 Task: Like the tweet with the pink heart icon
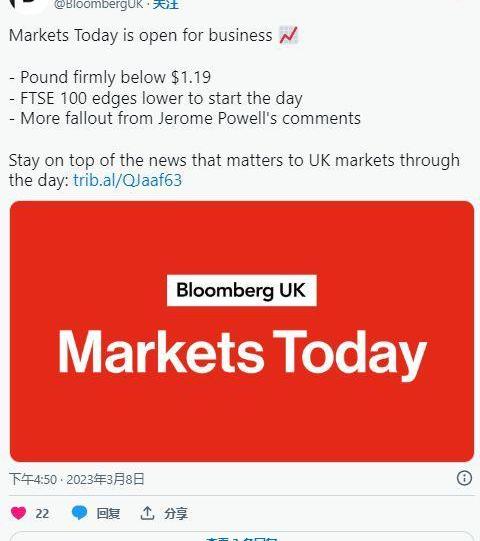tap(18, 513)
